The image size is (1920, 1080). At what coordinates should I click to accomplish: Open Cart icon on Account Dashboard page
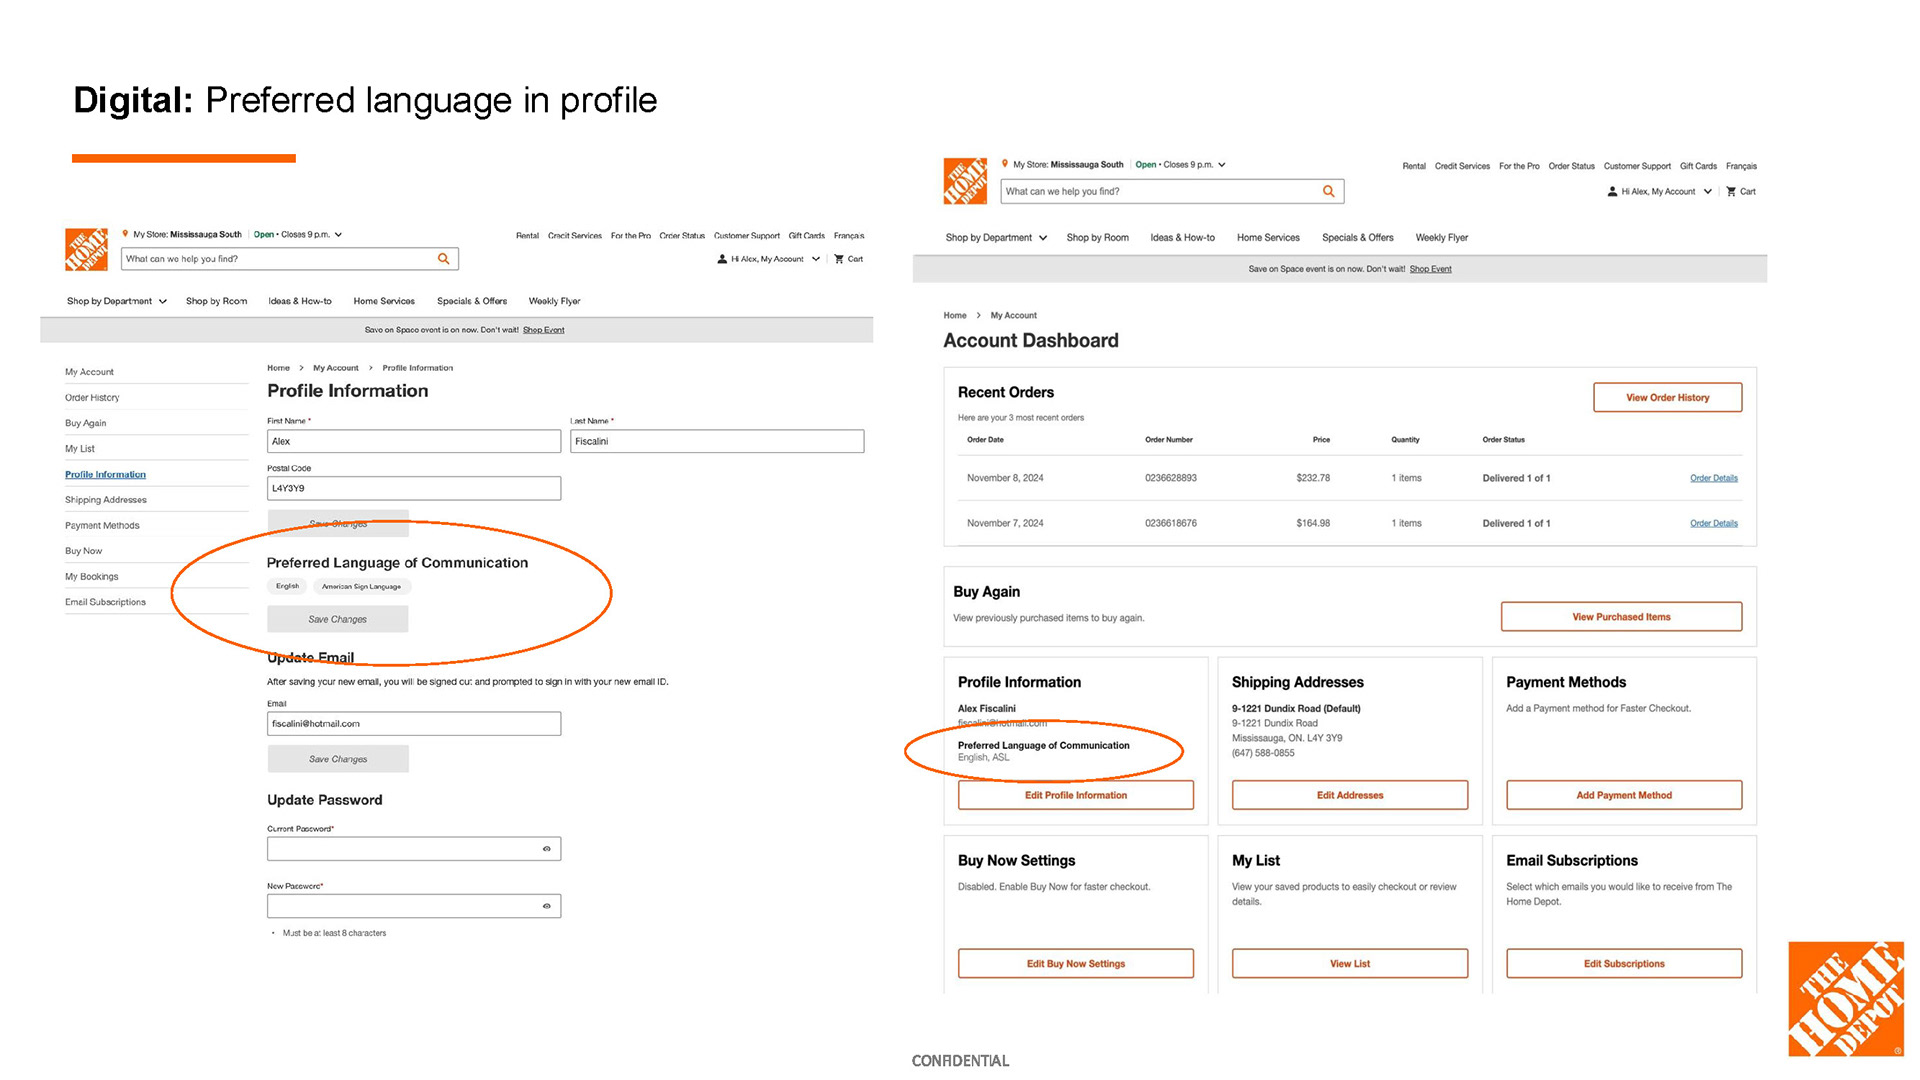point(1731,191)
